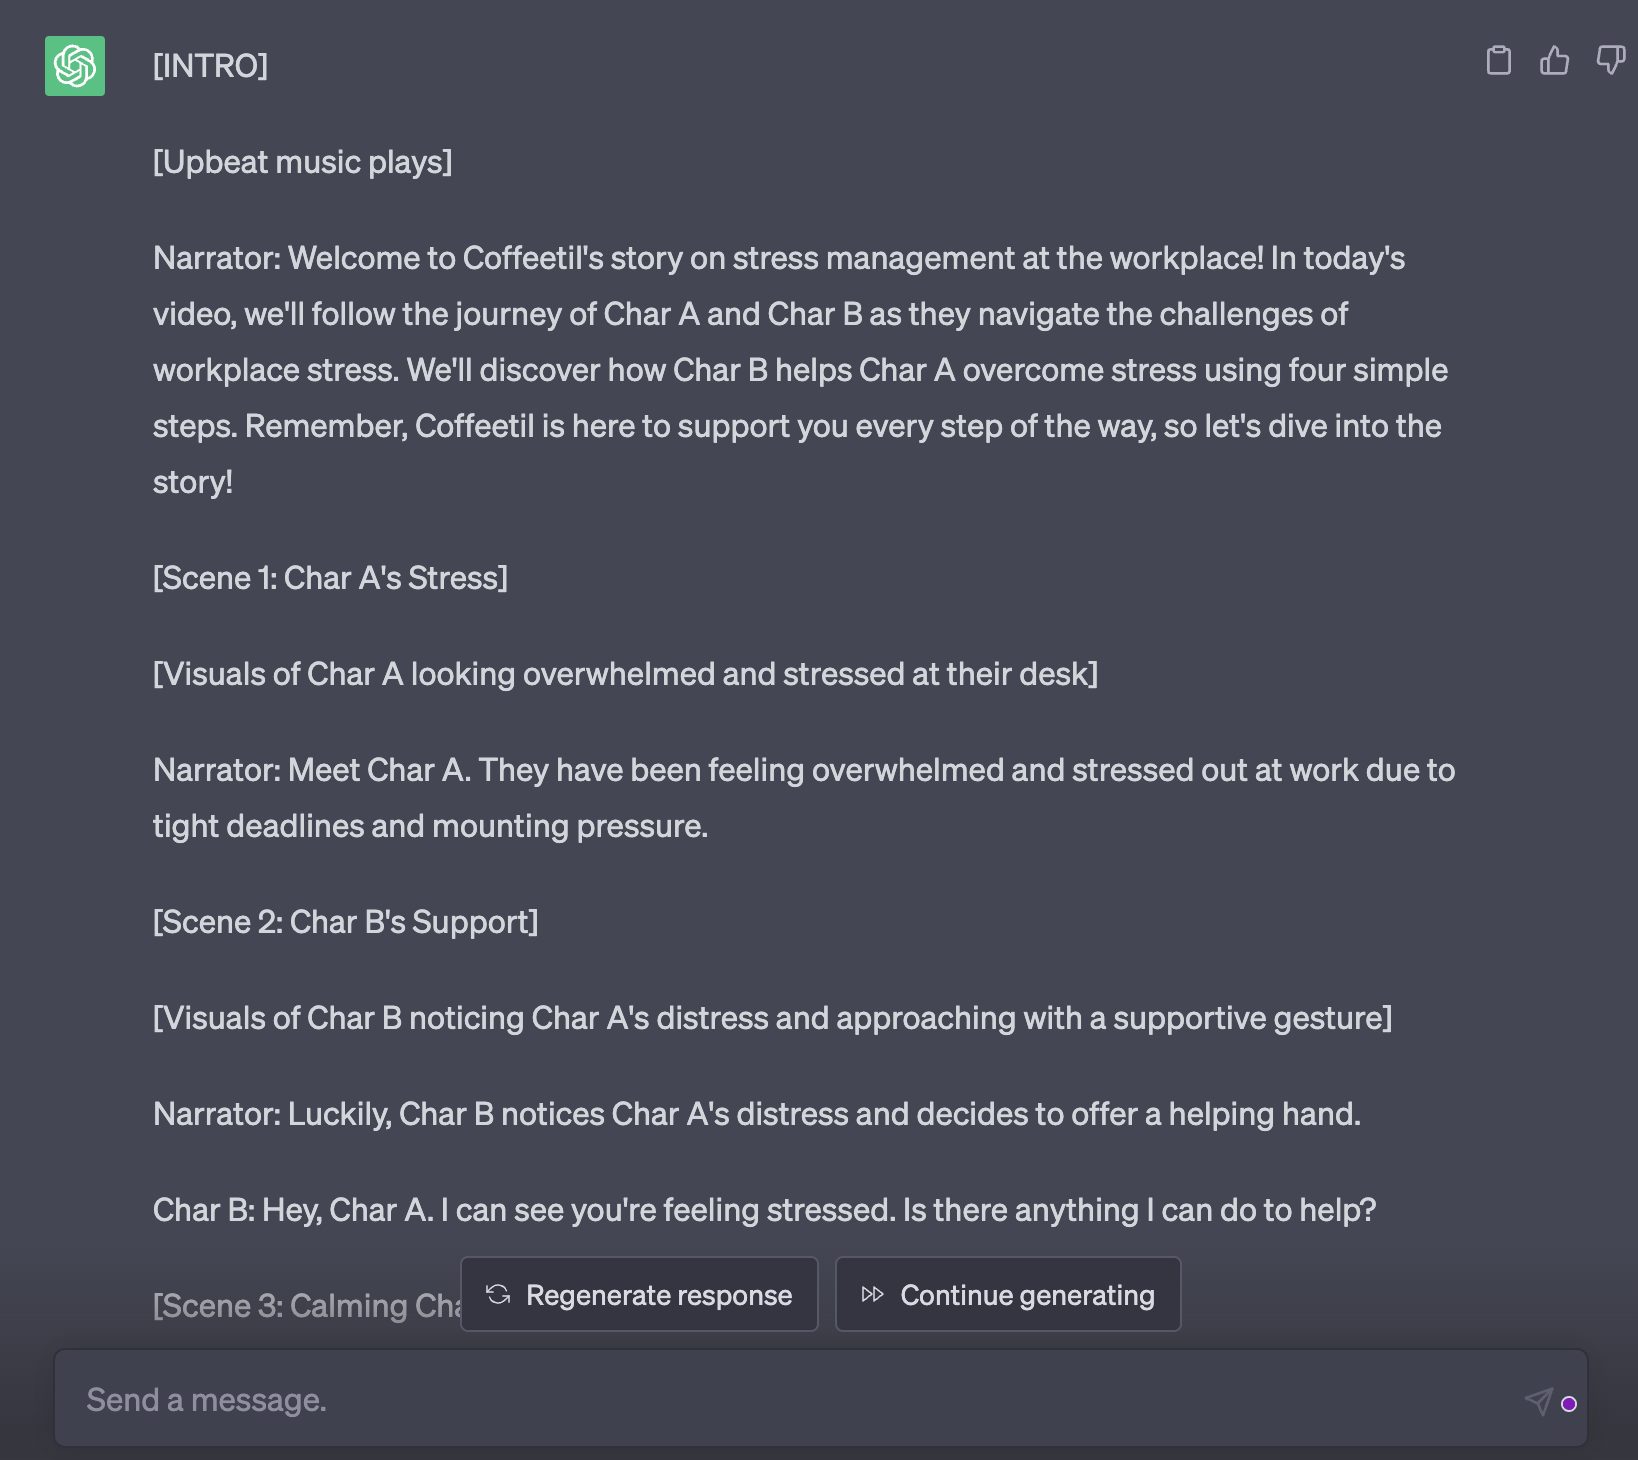This screenshot has width=1638, height=1460.
Task: Click Char B's "Hey, Char A" dialogue line
Action: [x=764, y=1210]
